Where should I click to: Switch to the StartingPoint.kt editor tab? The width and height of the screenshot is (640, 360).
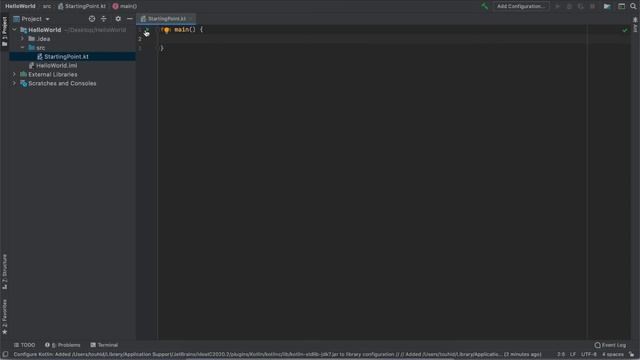click(x=167, y=19)
